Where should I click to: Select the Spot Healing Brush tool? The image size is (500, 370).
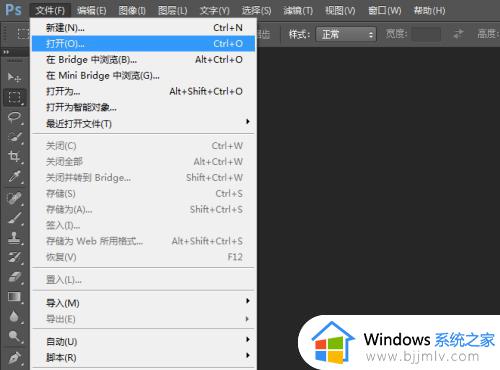(14, 199)
